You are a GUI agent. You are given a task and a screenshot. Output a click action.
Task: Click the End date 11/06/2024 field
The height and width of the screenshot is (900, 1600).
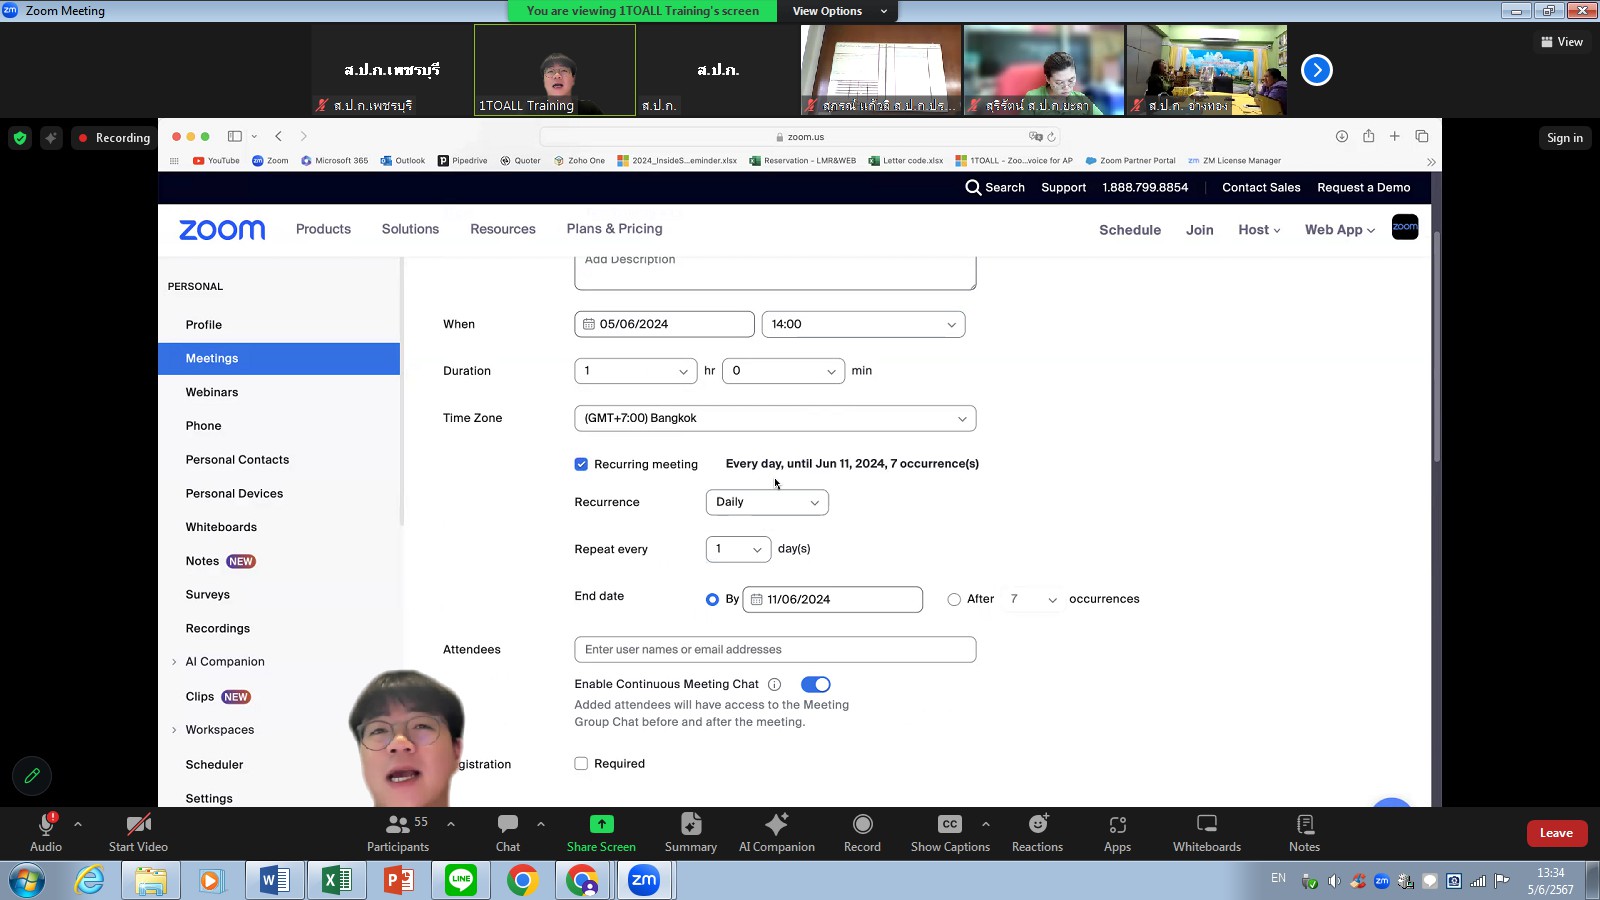pyautogui.click(x=833, y=599)
